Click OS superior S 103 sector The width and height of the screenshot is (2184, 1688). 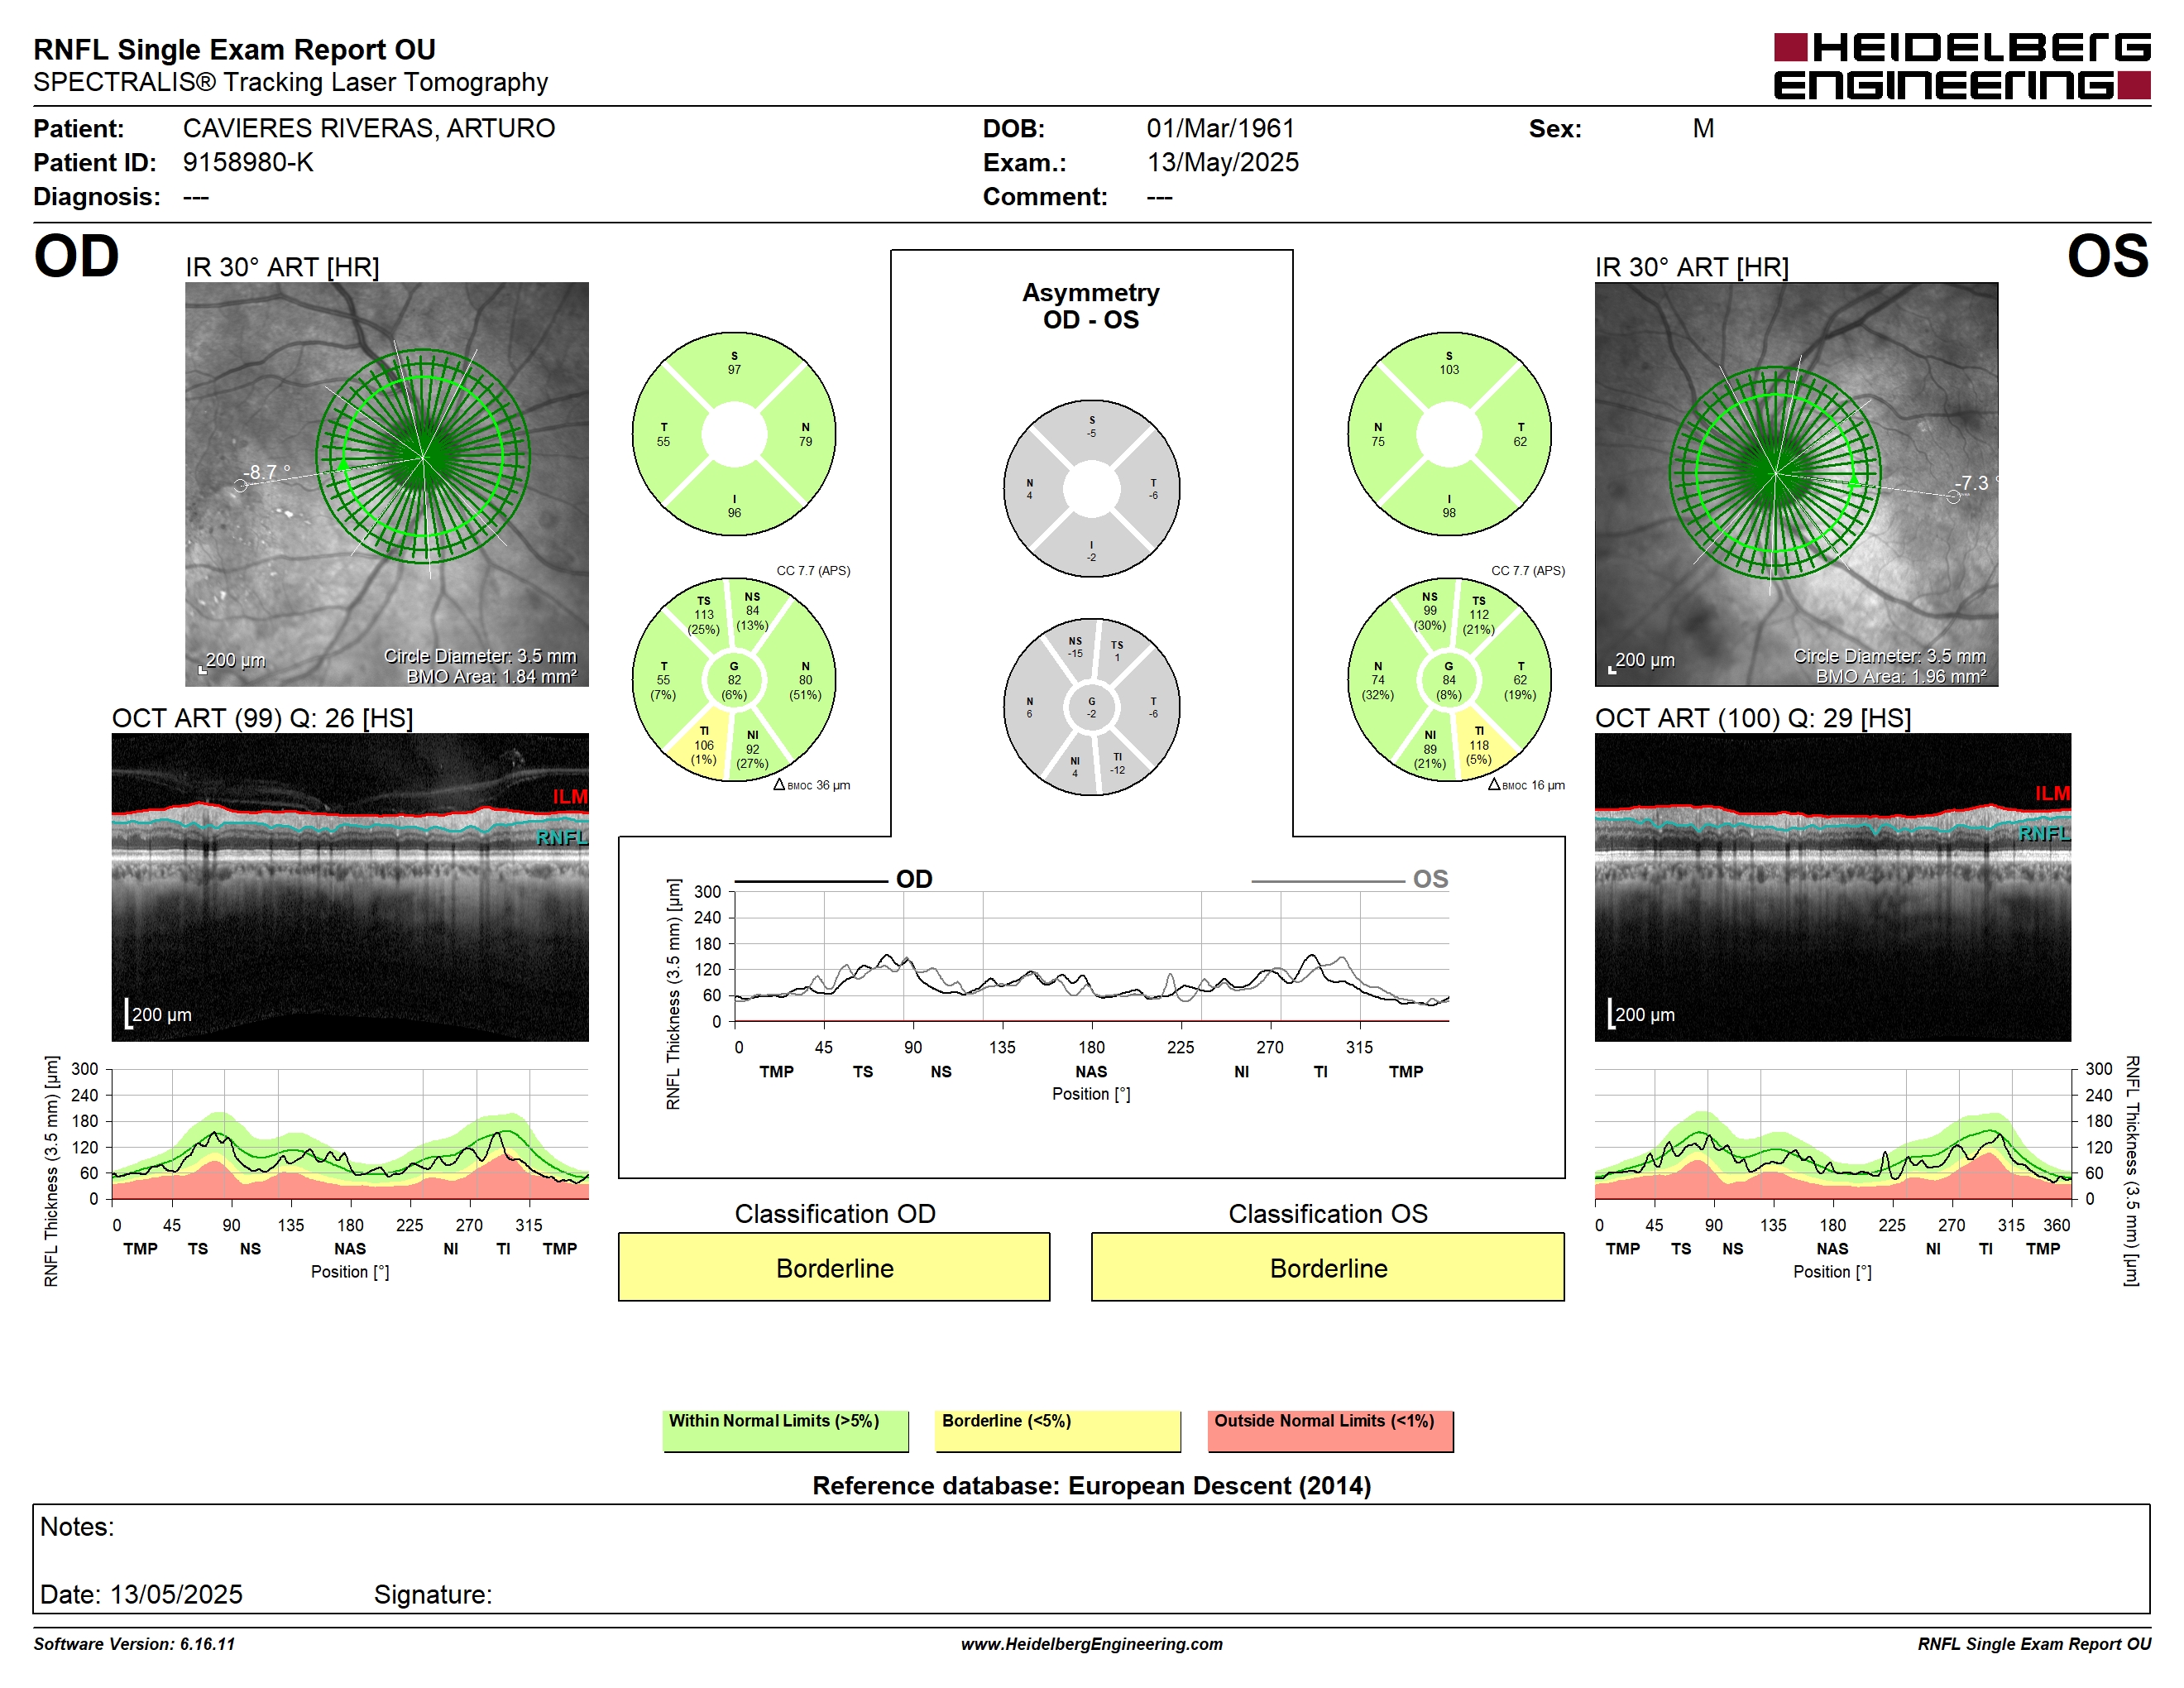click(x=1449, y=364)
